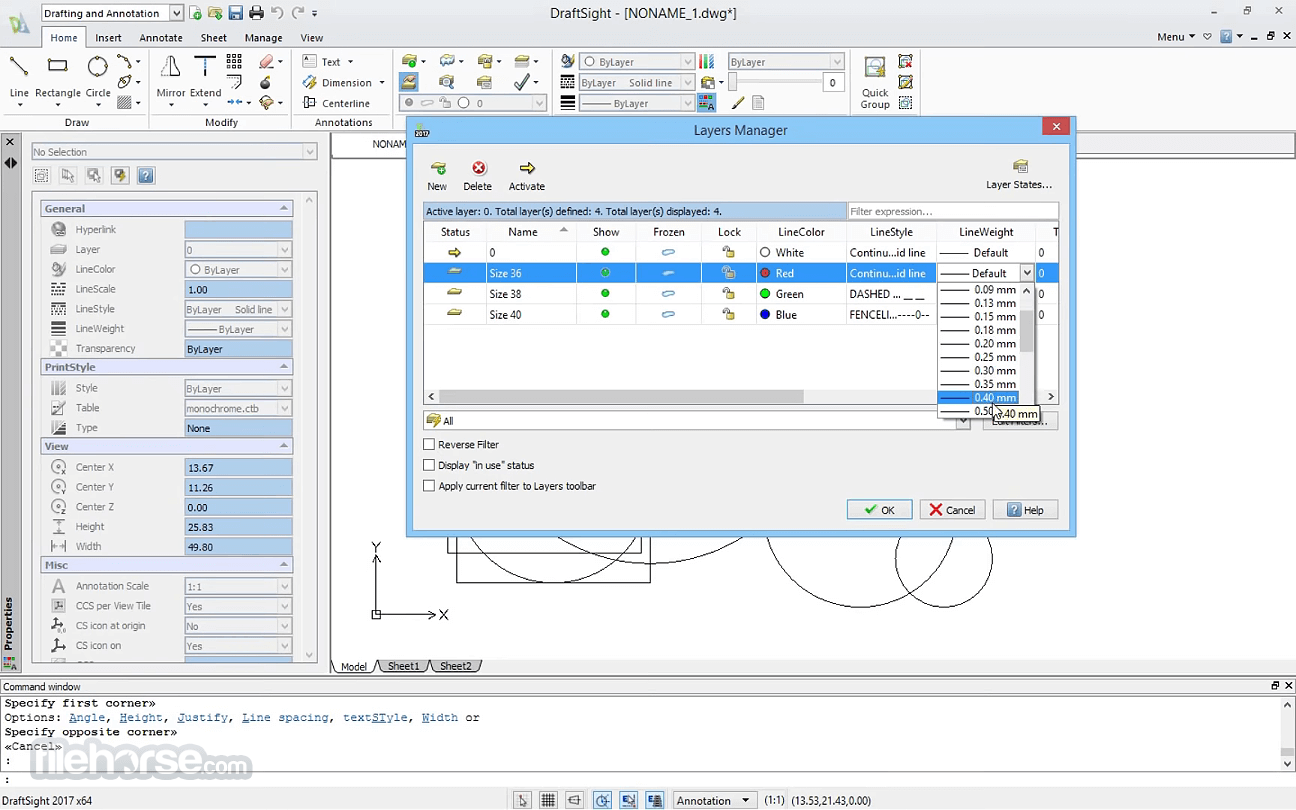Click Help button in Layers Manager
The width and height of the screenshot is (1296, 810).
(x=1025, y=510)
